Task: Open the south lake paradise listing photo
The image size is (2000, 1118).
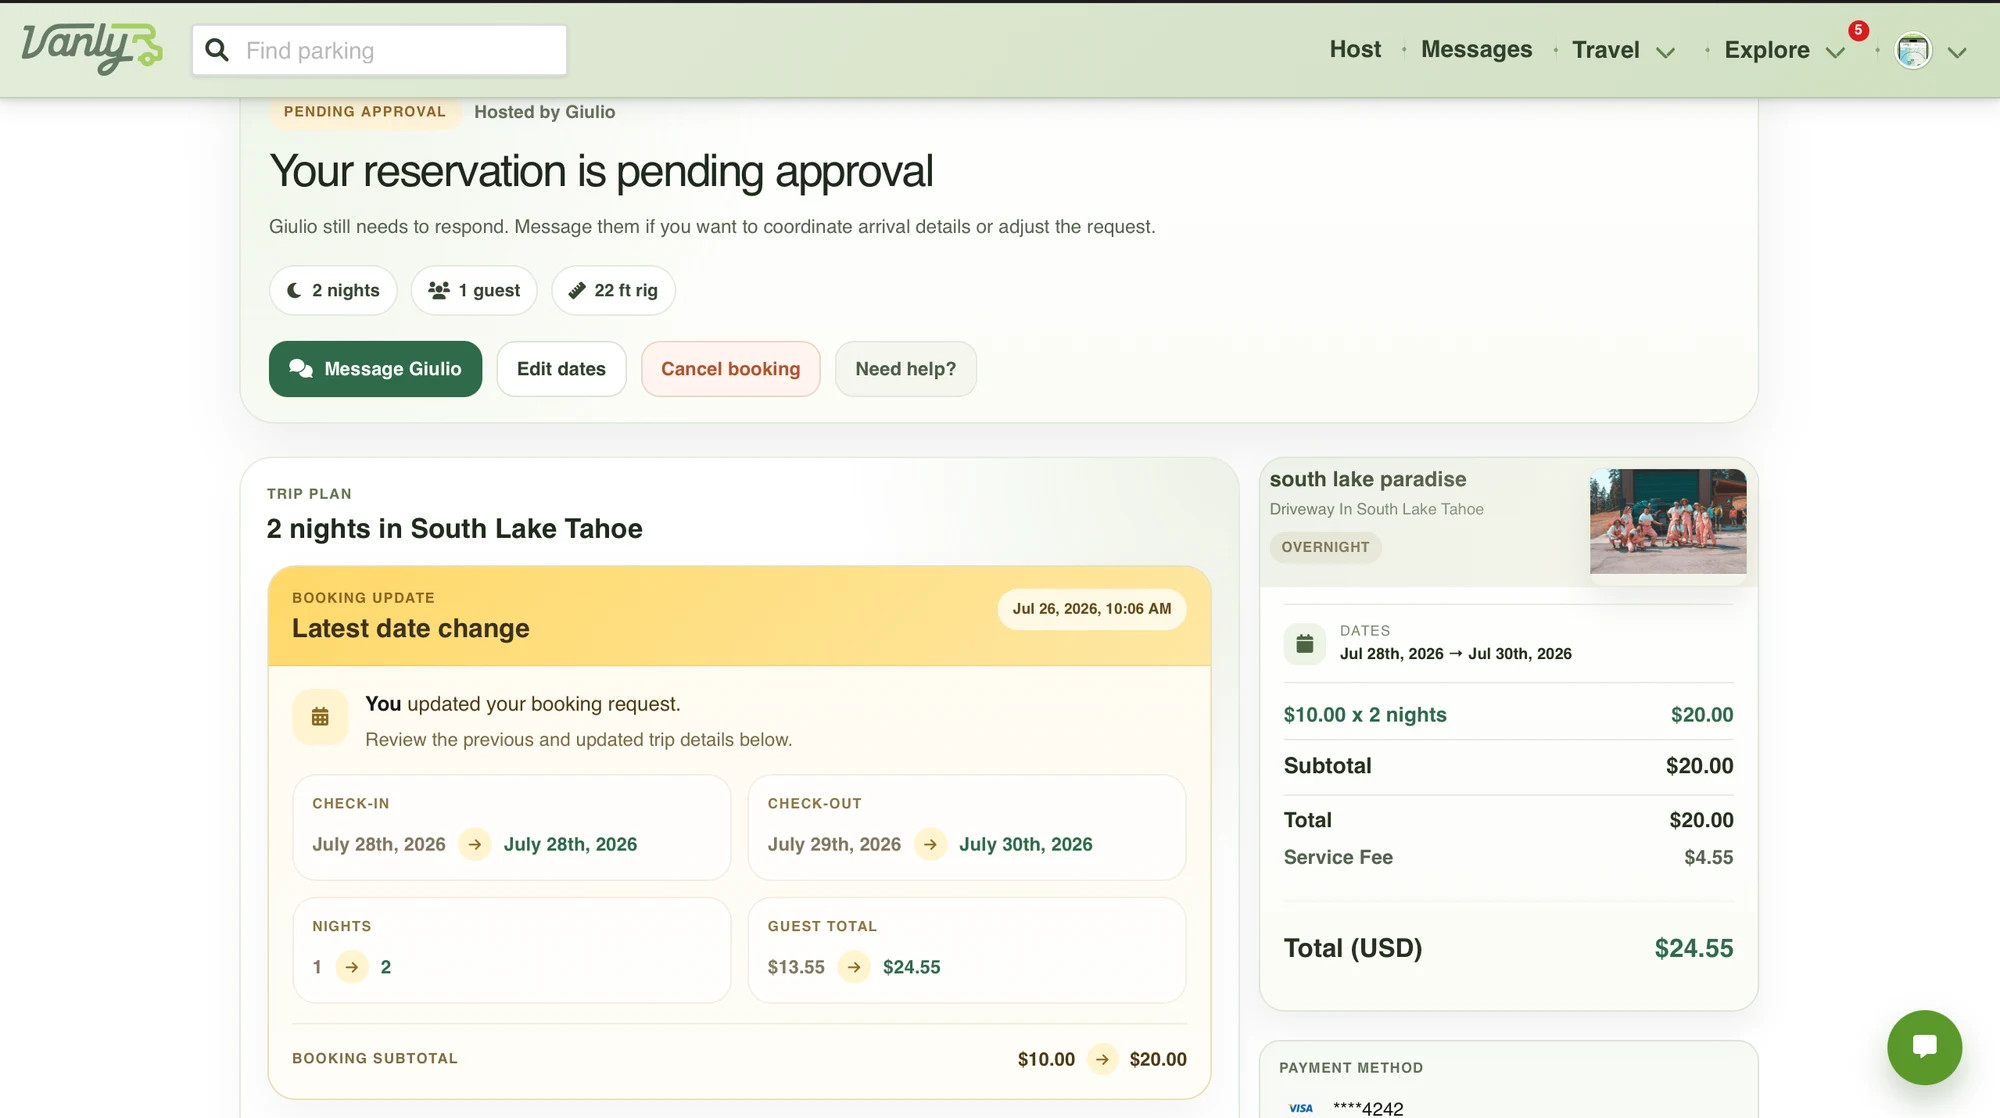Action: (x=1668, y=521)
